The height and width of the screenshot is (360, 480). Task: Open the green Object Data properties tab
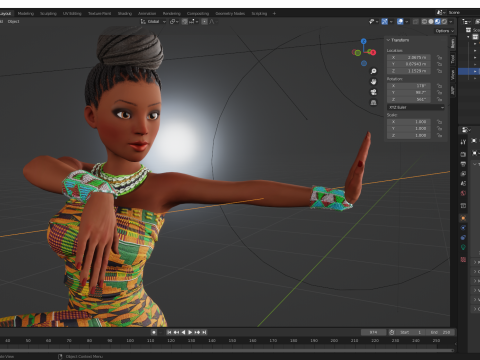[463, 247]
